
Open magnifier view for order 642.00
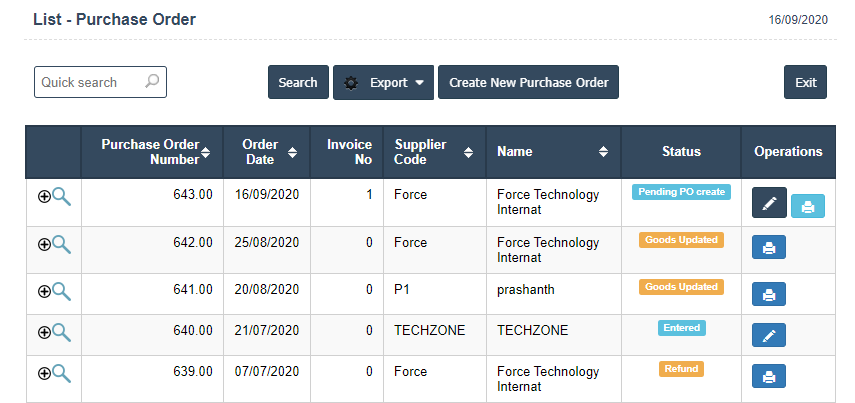(x=62, y=243)
